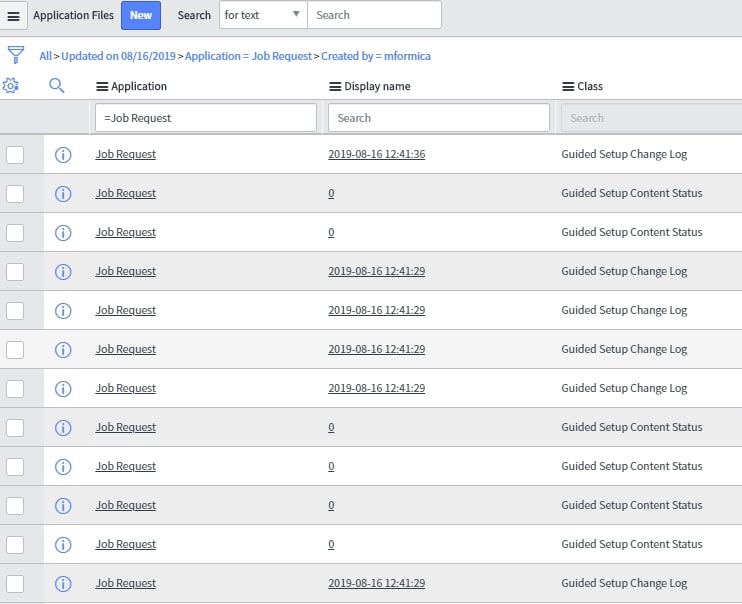Sort by the Display name column header
Screen dimensions: 742x604
point(377,87)
